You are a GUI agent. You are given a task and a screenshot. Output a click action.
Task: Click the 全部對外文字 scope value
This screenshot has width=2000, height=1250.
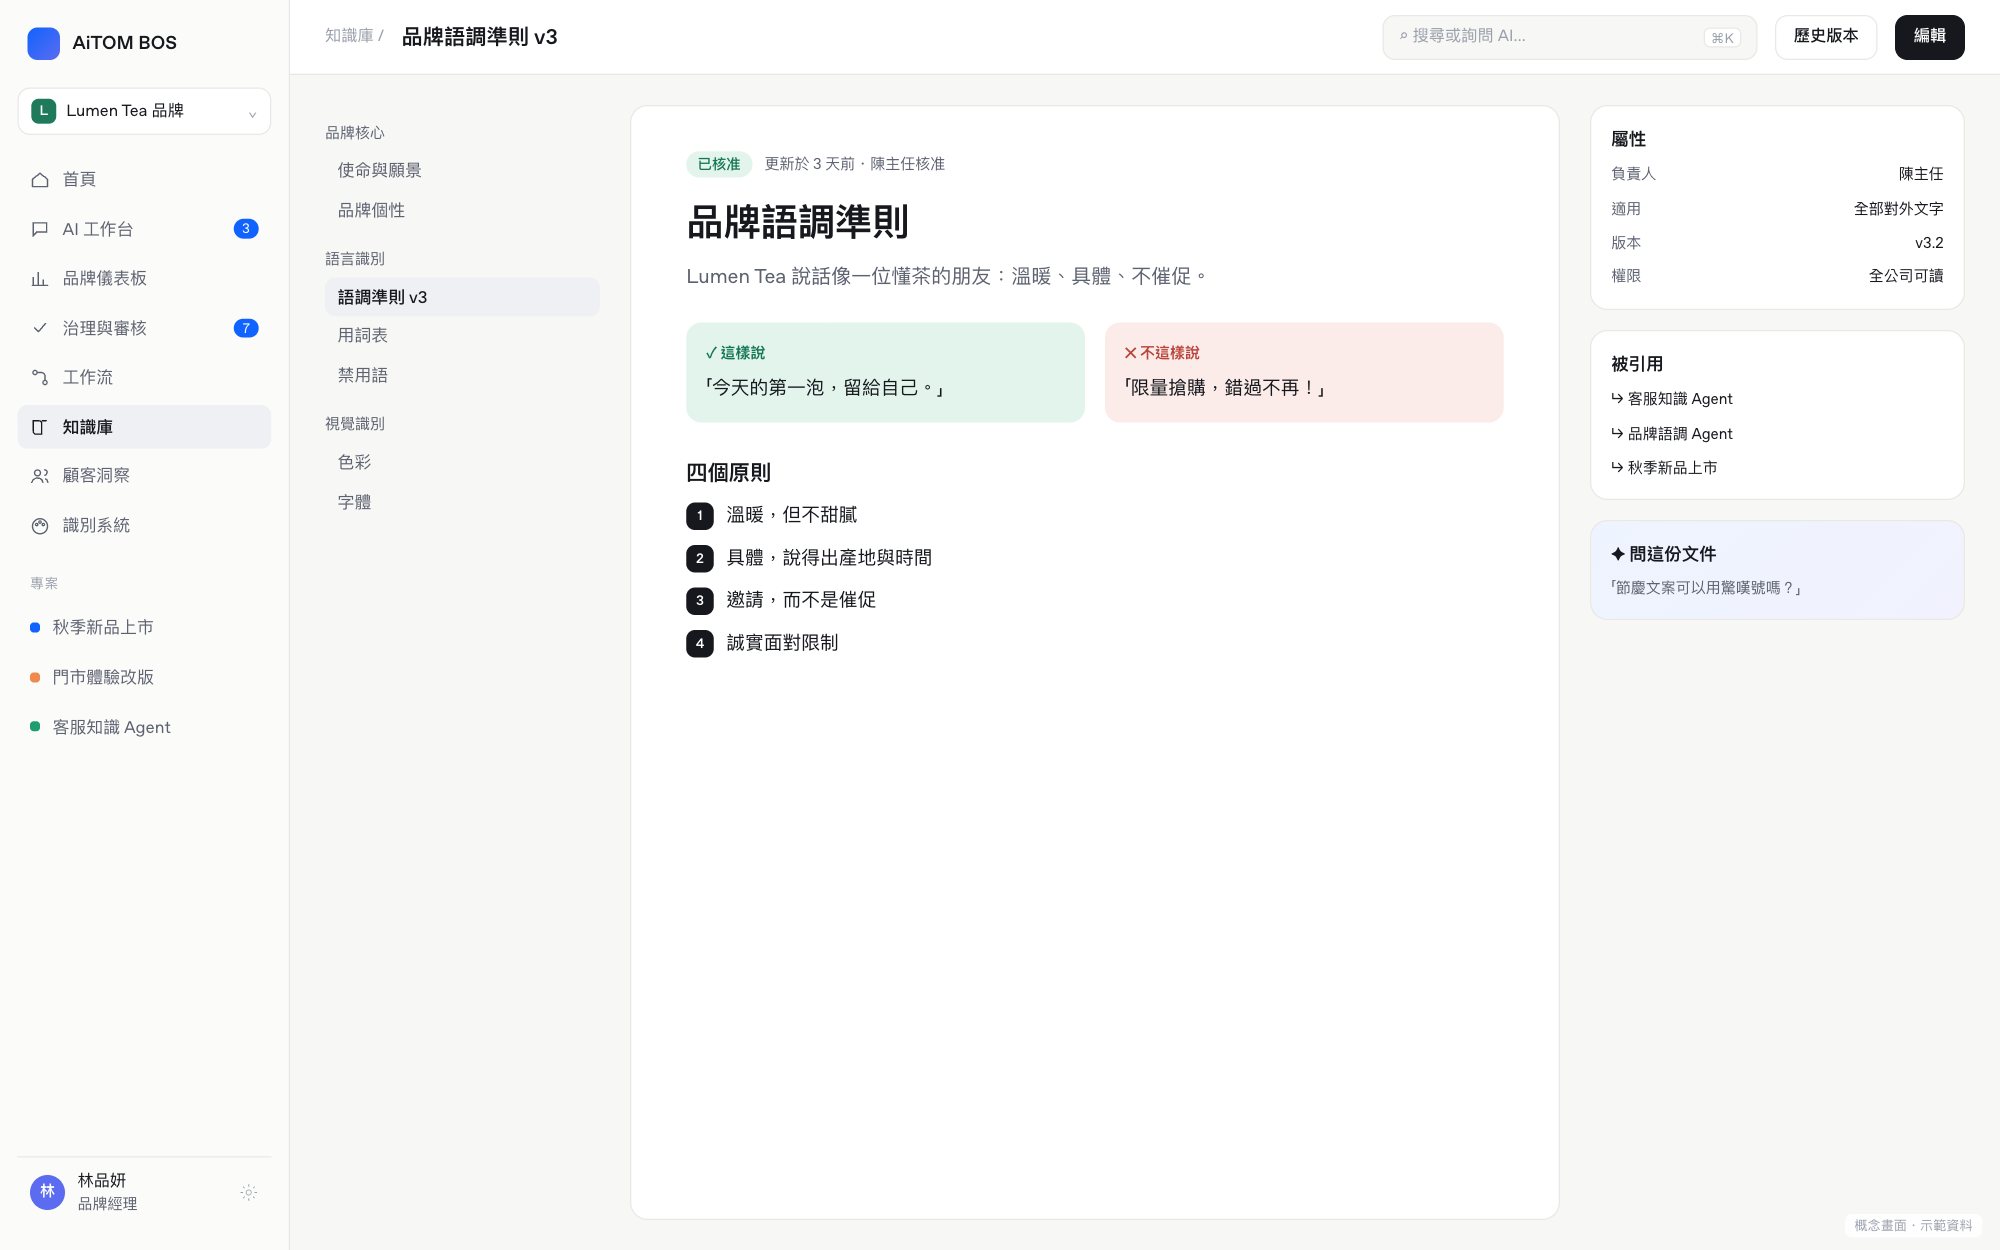pos(1898,209)
